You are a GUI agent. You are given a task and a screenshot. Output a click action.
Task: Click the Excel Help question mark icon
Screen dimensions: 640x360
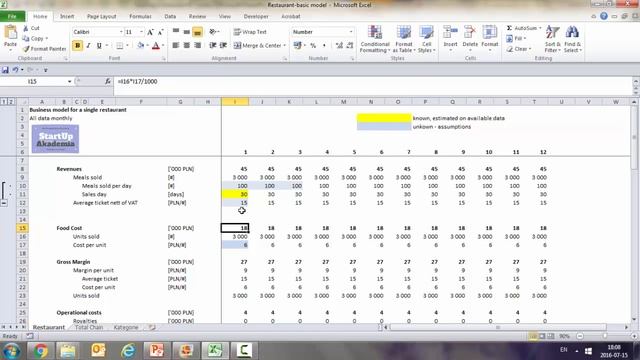pyautogui.click(x=604, y=16)
